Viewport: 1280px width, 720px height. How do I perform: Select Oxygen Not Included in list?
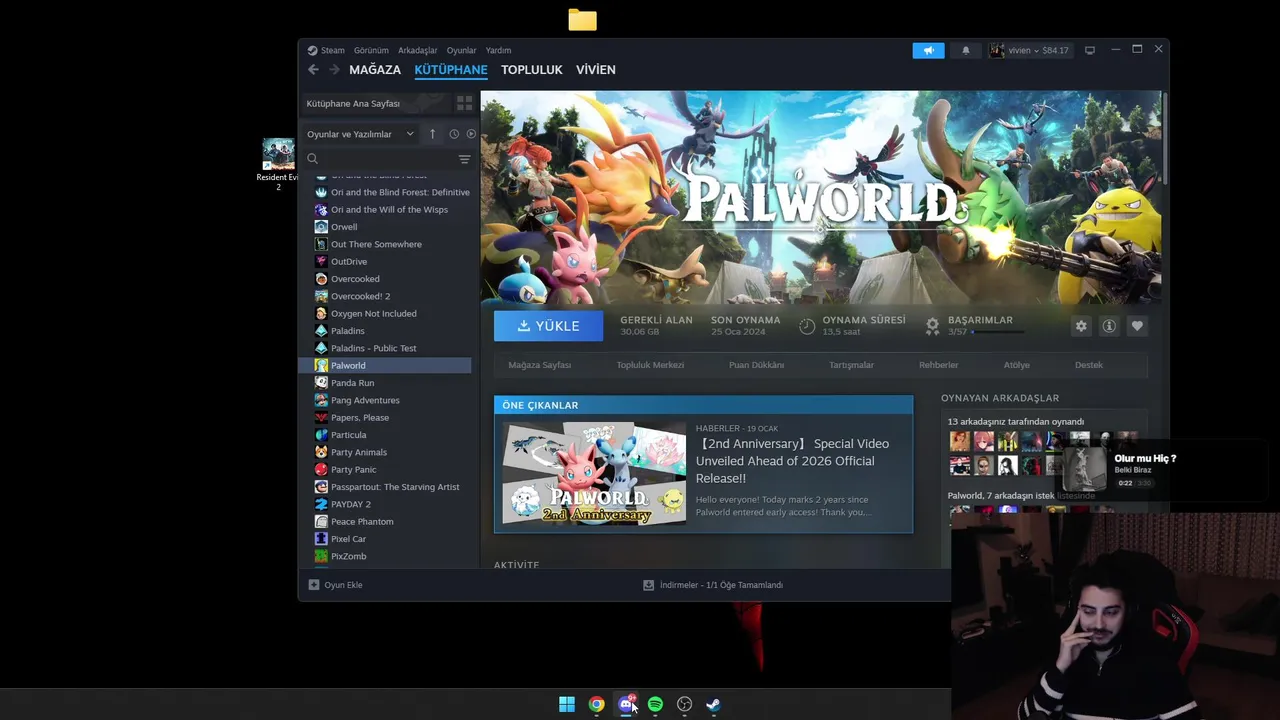(x=373, y=313)
